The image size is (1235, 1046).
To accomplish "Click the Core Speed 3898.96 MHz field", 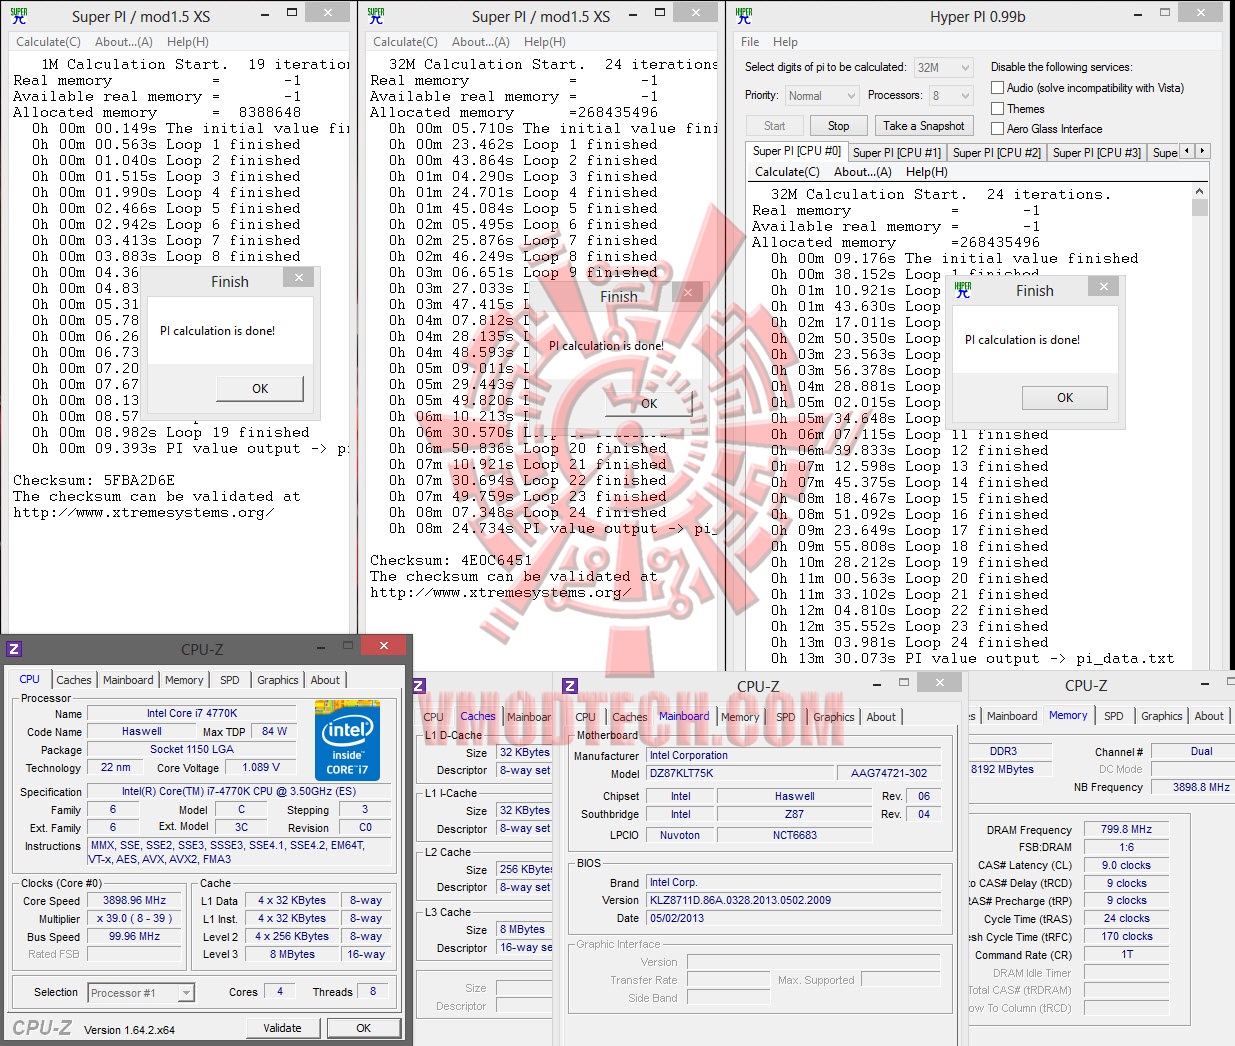I will click(134, 900).
